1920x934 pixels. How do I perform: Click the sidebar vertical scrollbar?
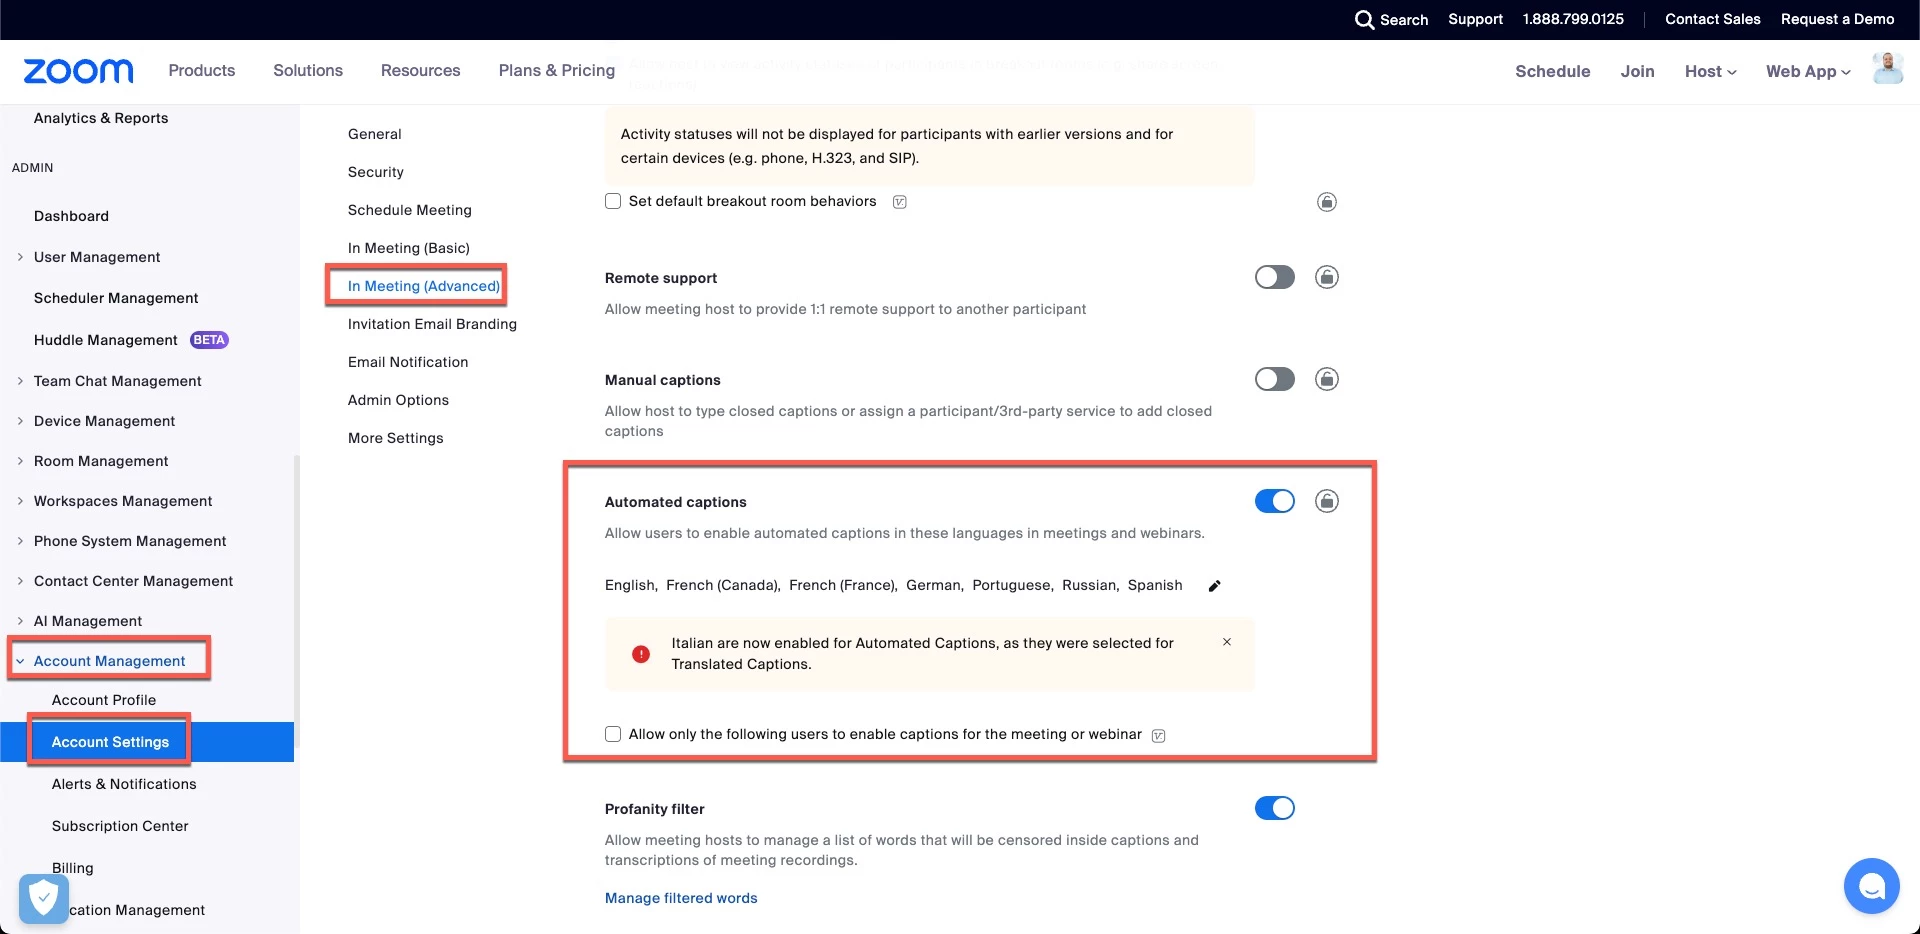pos(296,600)
